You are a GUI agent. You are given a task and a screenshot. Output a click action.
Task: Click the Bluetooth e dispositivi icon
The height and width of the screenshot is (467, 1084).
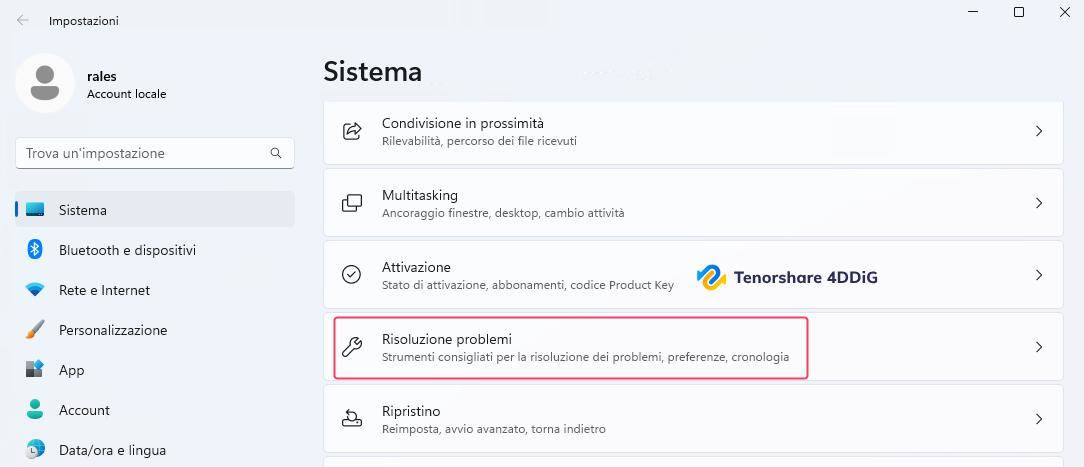click(x=35, y=250)
